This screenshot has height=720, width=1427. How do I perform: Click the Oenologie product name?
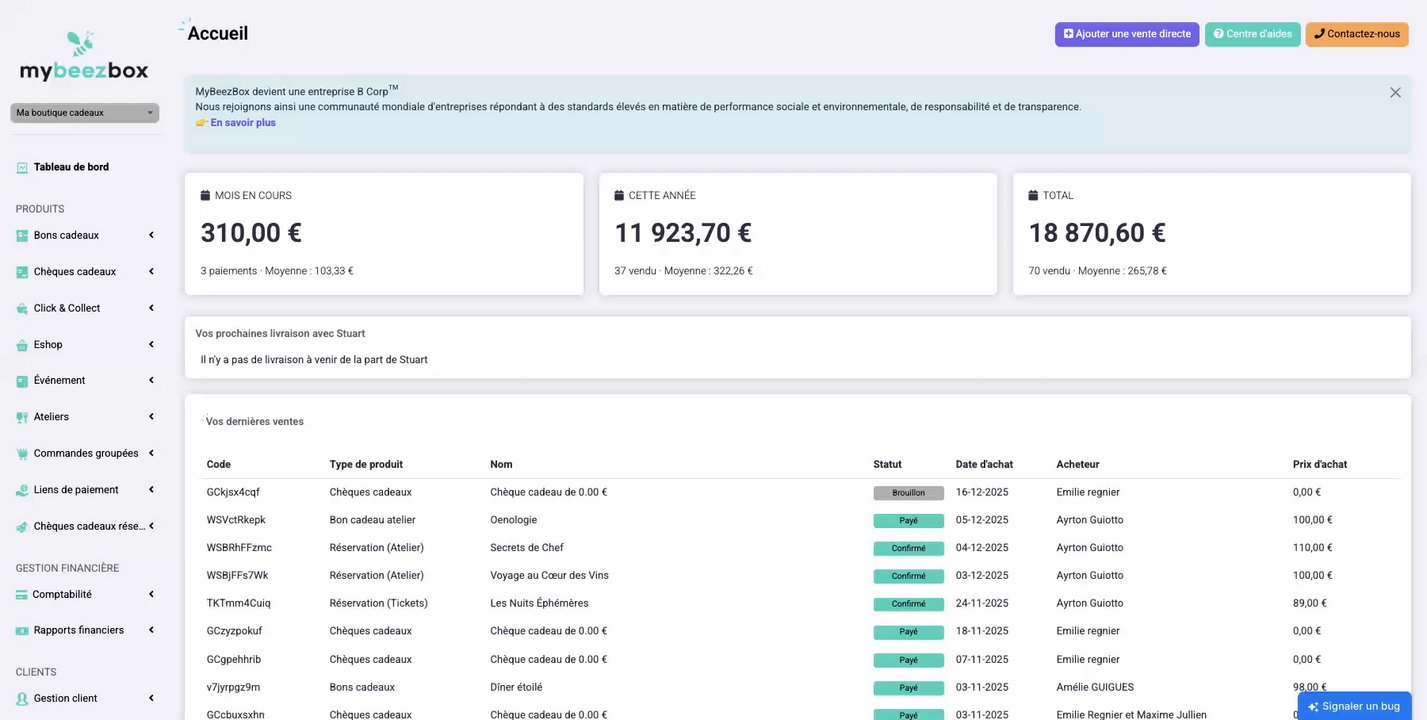(514, 520)
